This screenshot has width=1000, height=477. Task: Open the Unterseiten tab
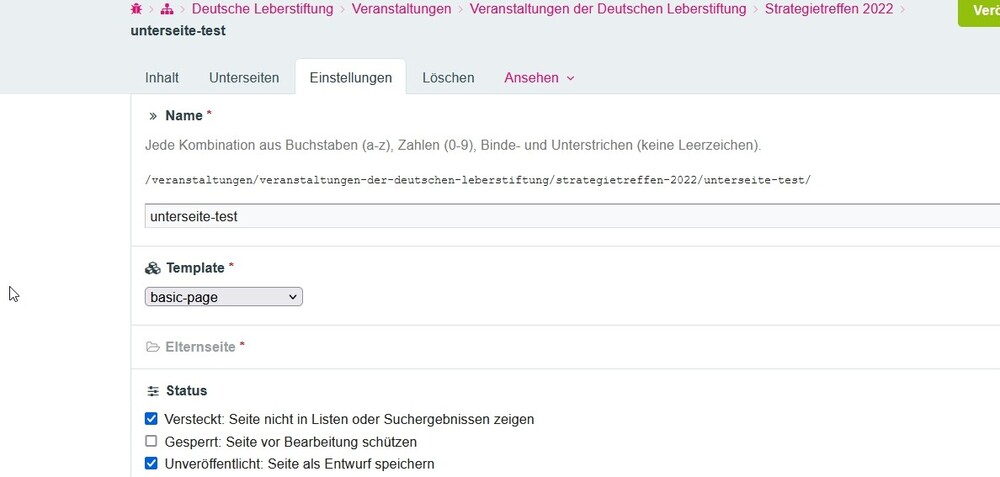(244, 78)
